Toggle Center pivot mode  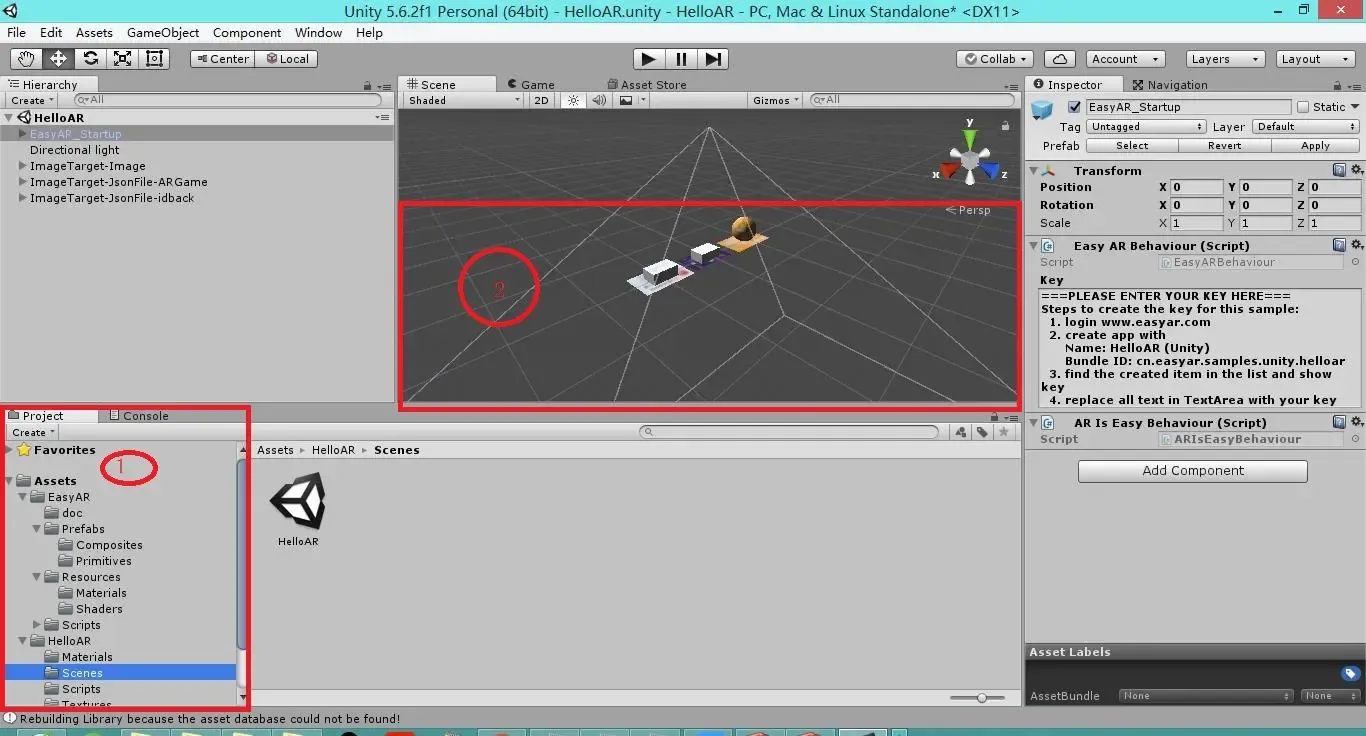(222, 59)
